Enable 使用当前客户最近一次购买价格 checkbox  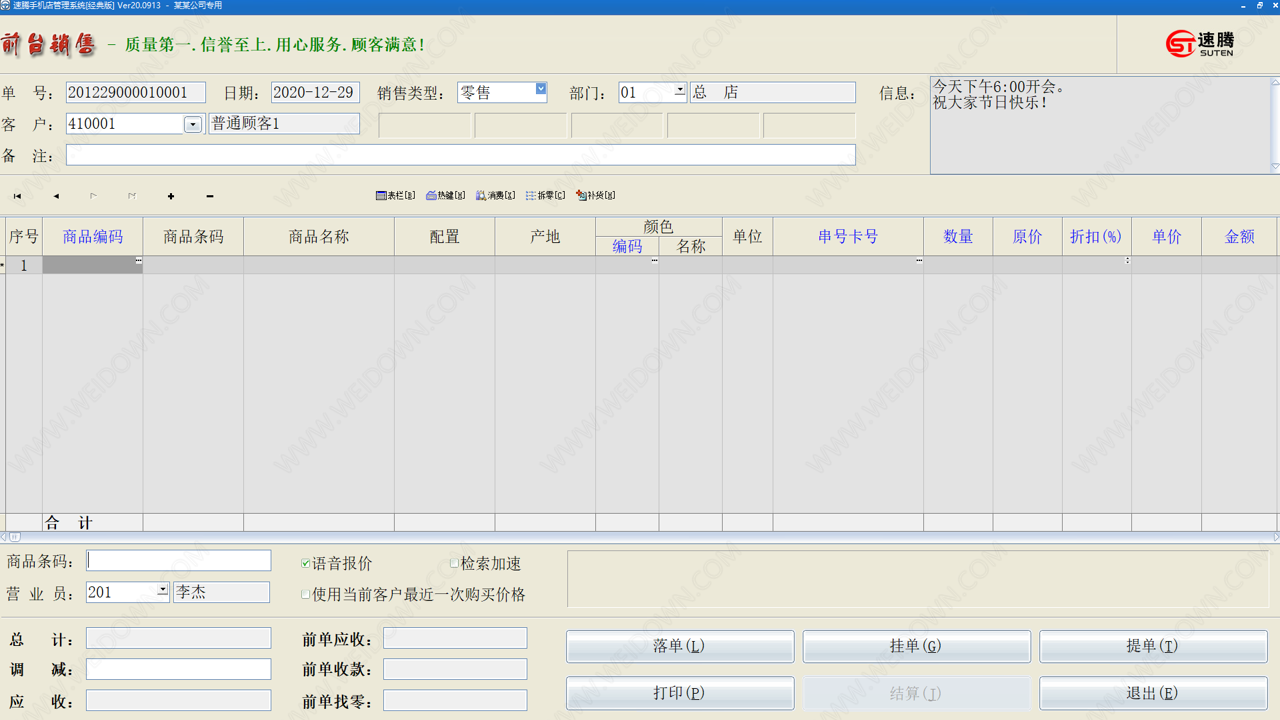[x=306, y=594]
